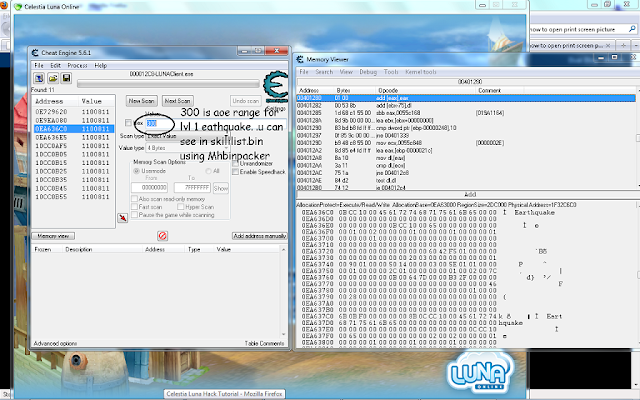Click Add address manually button
Viewport: 640px width, 400px height.
pyautogui.click(x=260, y=236)
